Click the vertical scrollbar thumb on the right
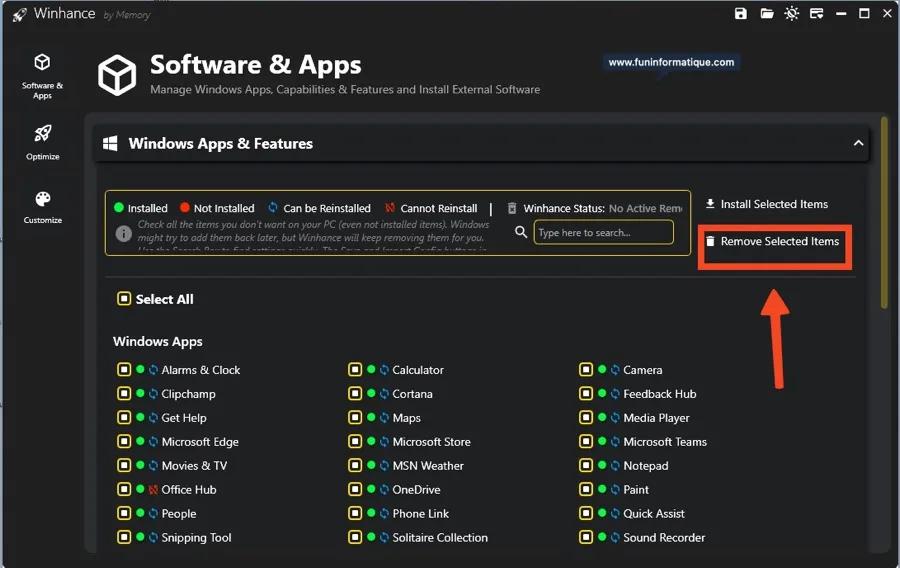This screenshot has width=900, height=568. (x=885, y=212)
